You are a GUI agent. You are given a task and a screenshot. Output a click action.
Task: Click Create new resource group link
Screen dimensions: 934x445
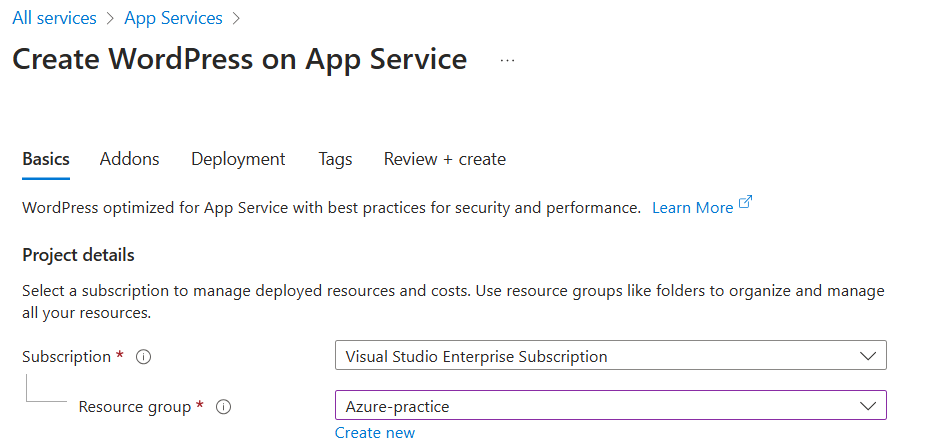[375, 433]
